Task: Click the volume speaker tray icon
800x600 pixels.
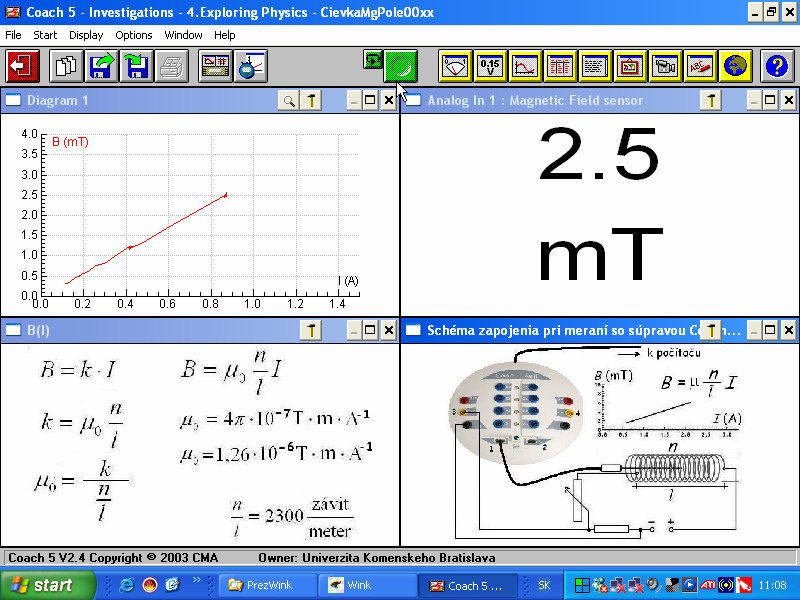Action: [x=653, y=585]
